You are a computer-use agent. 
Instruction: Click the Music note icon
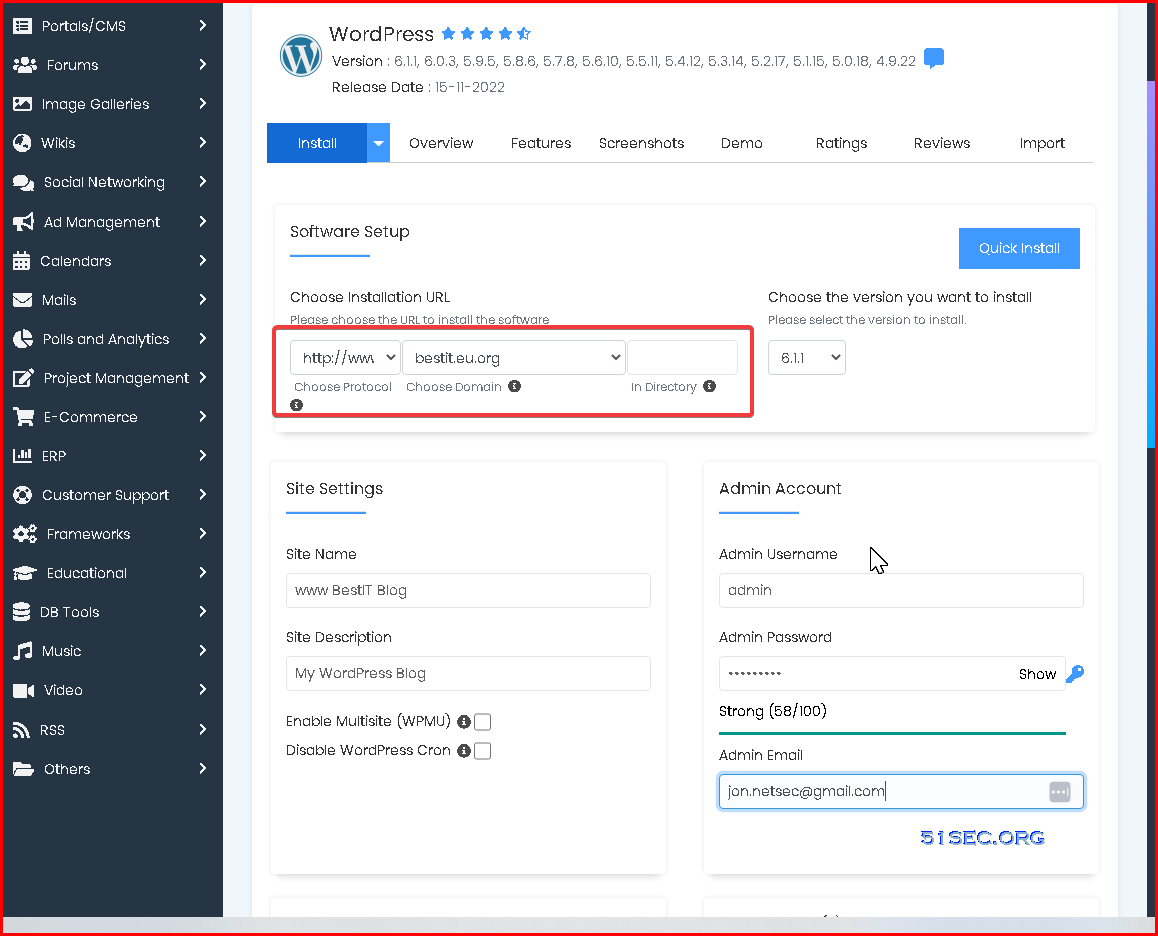(23, 651)
